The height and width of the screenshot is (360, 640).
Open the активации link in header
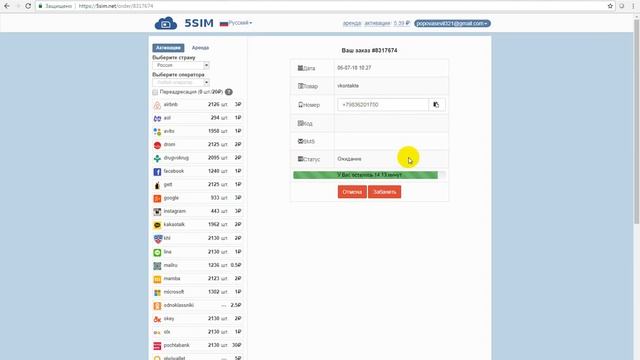coord(377,23)
